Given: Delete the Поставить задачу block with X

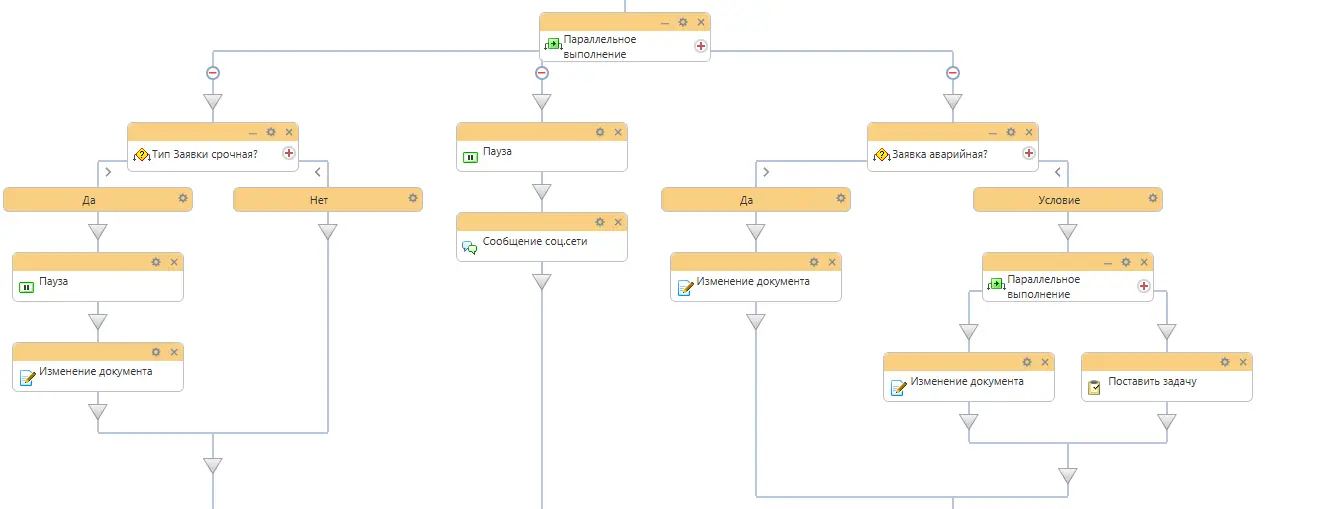Looking at the screenshot, I should coord(1243,362).
